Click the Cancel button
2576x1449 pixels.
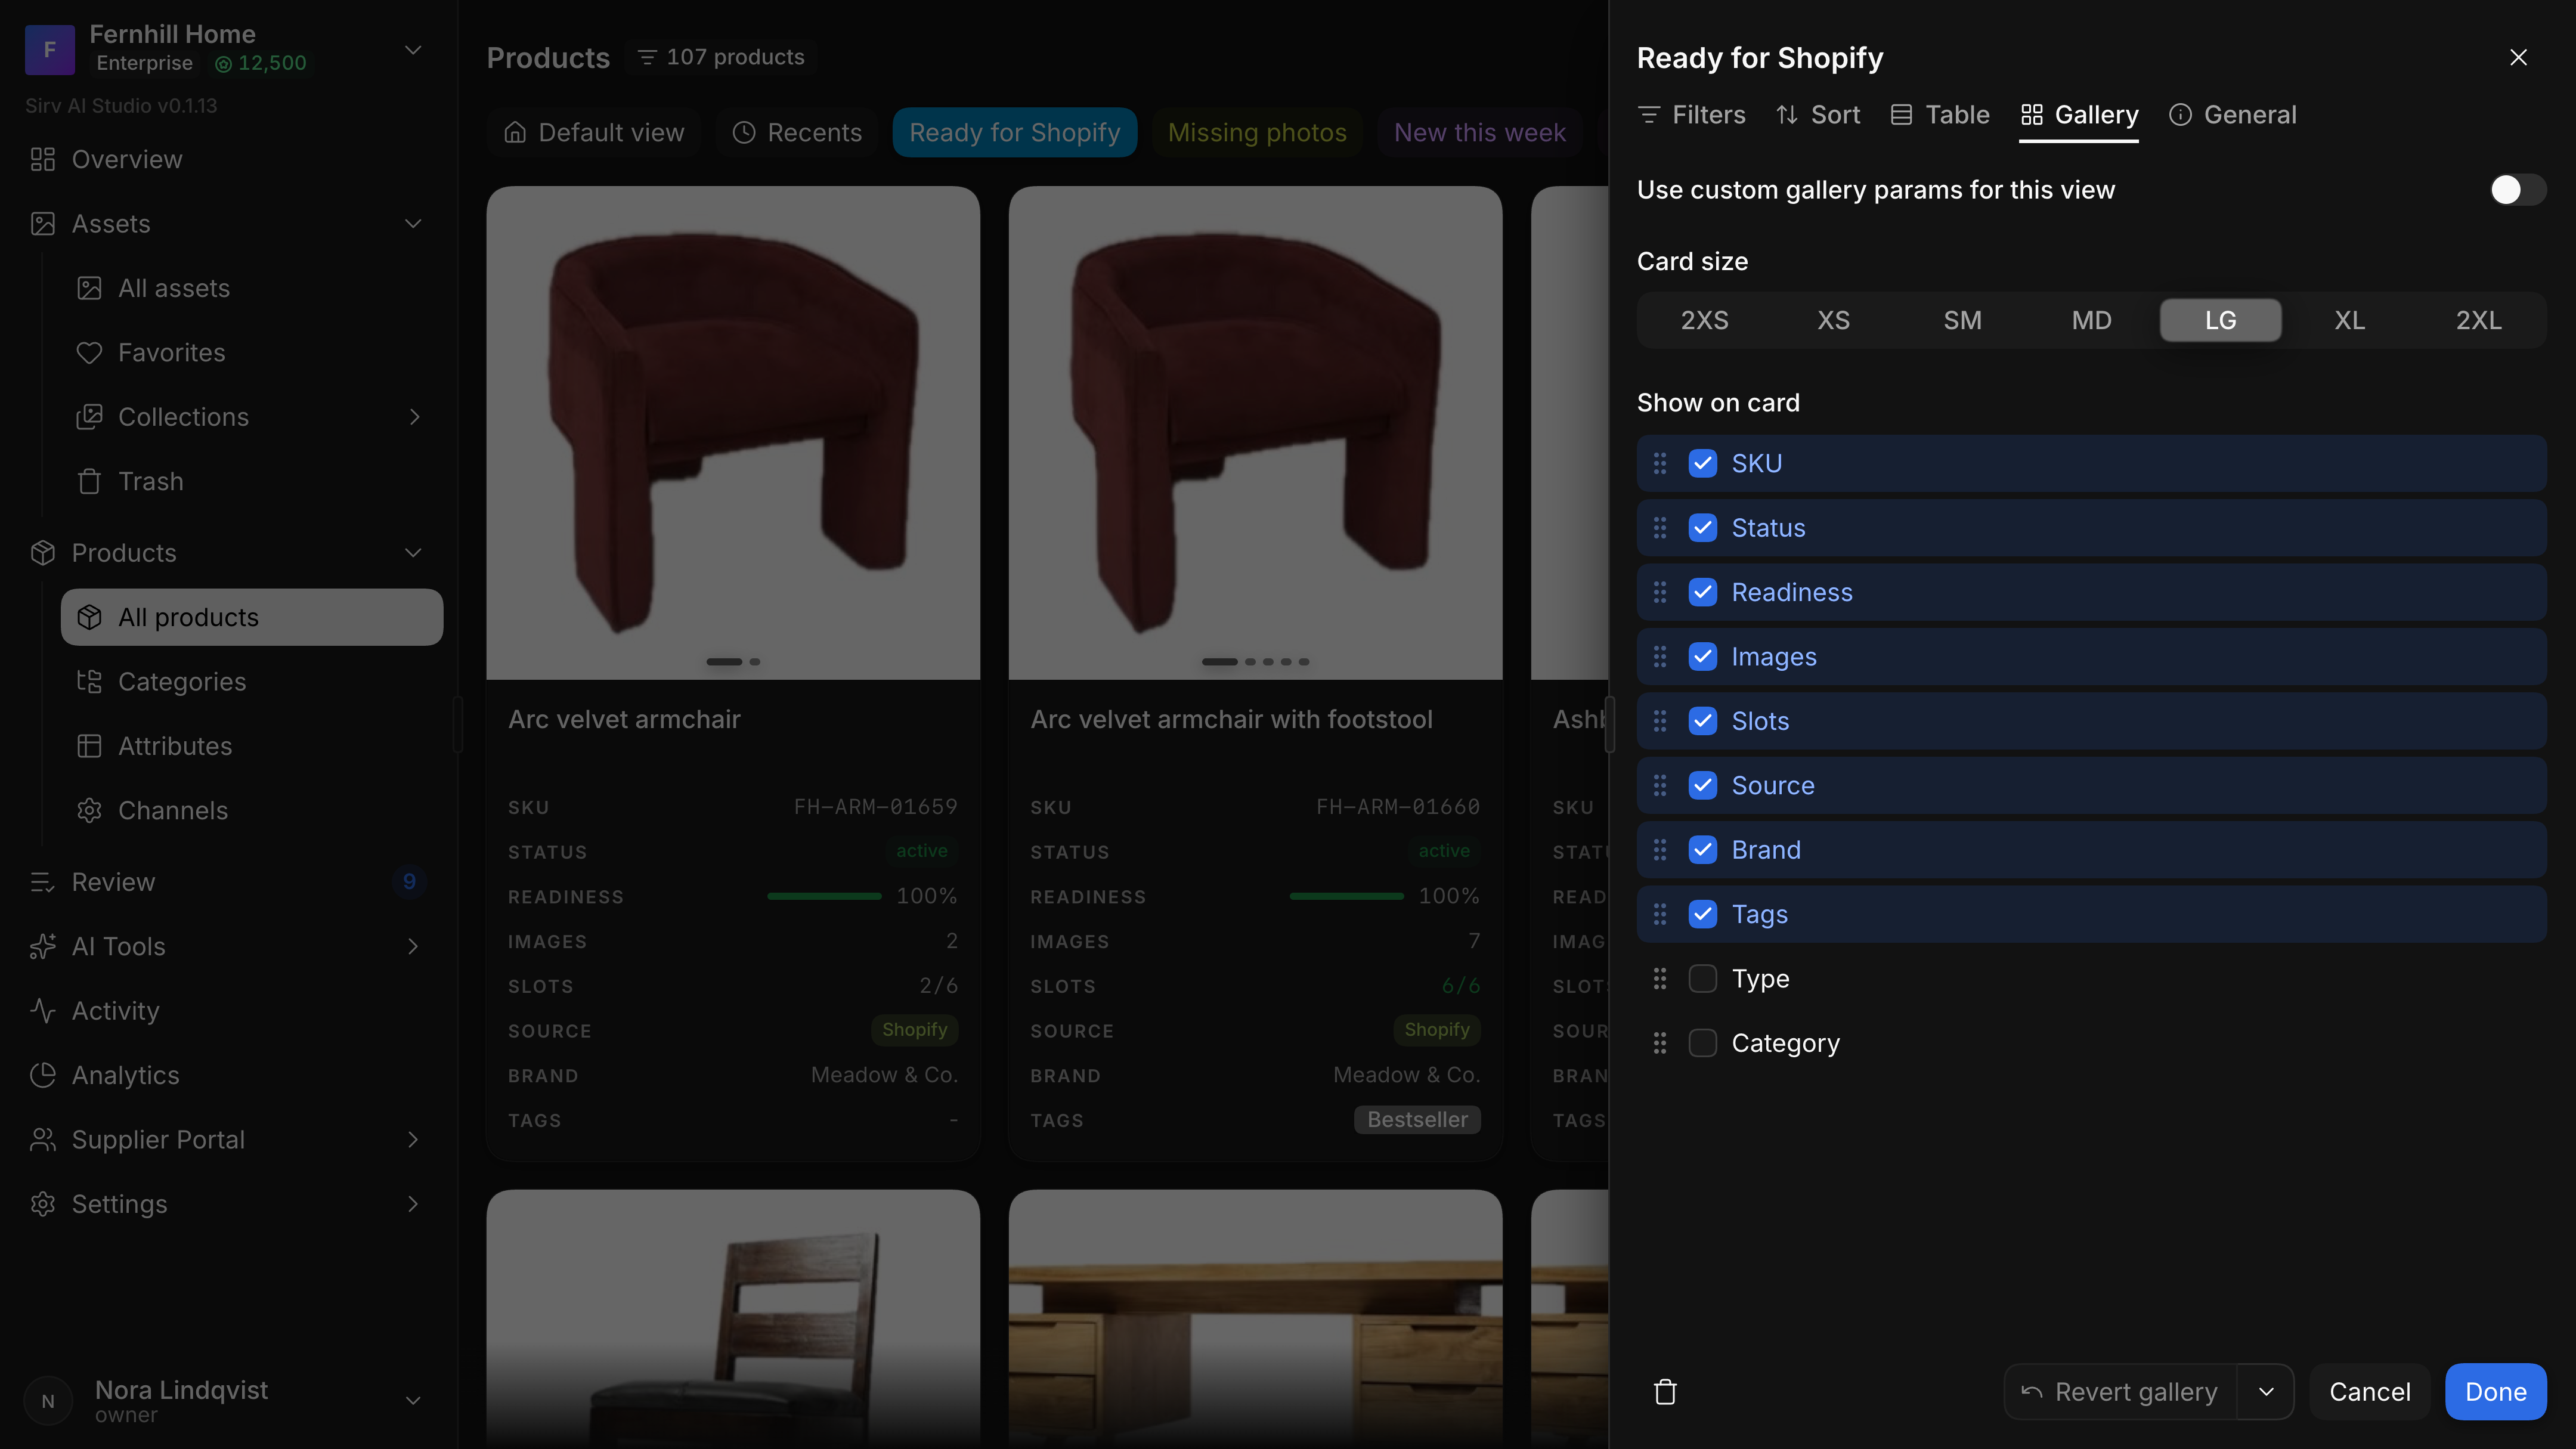click(2370, 1391)
